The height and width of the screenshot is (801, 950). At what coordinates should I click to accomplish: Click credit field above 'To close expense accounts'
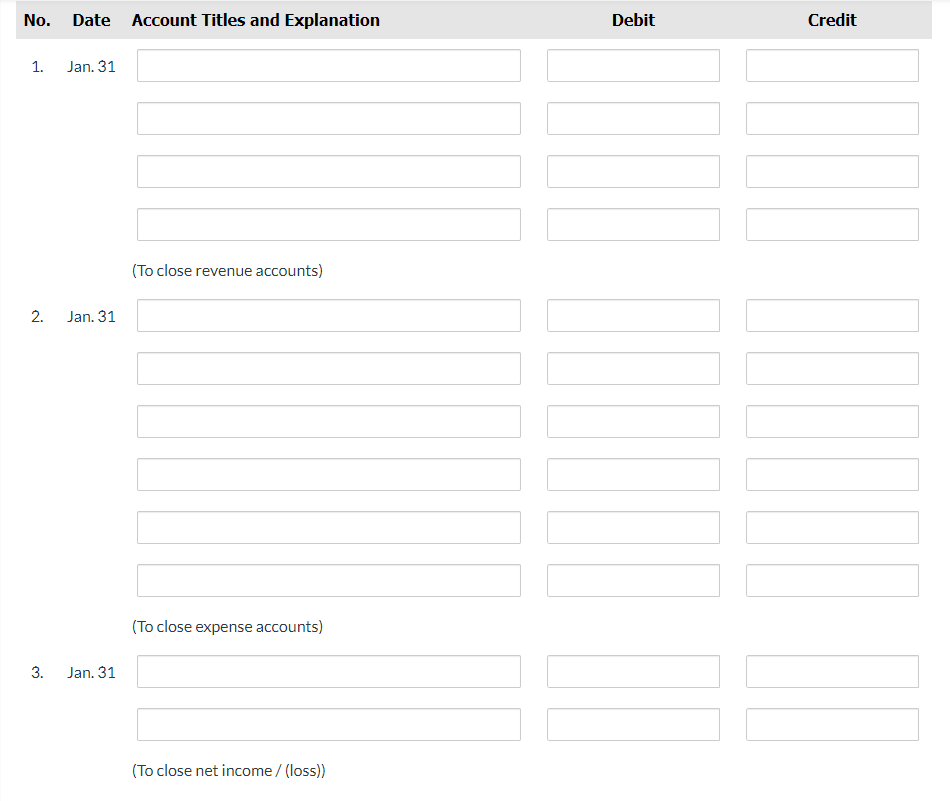click(x=832, y=580)
